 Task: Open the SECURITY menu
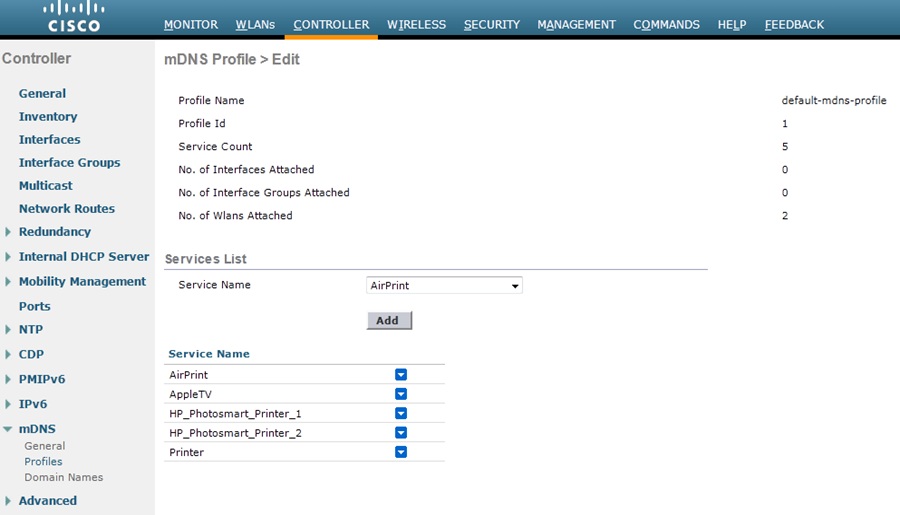pos(492,25)
